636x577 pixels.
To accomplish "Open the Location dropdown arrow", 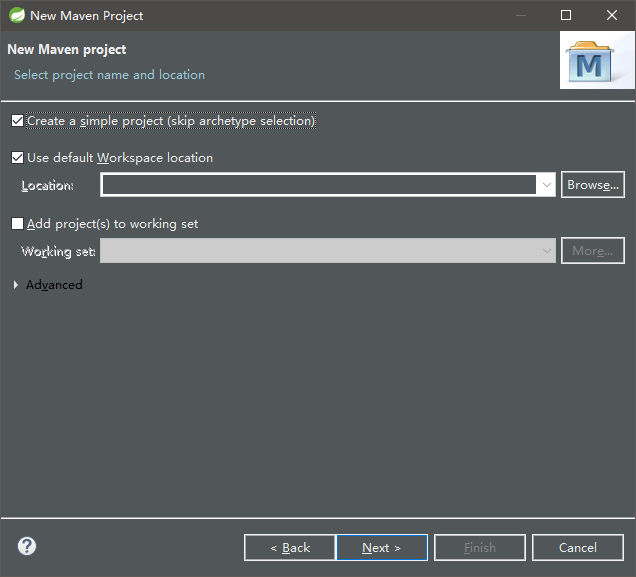I will (x=546, y=185).
